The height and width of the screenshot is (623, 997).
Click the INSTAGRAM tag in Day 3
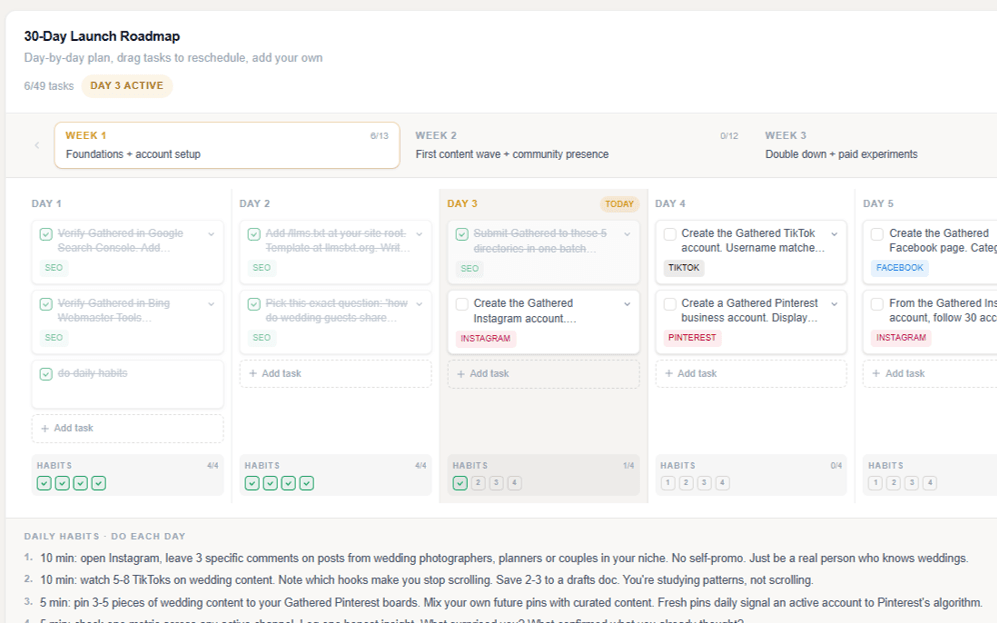click(485, 338)
